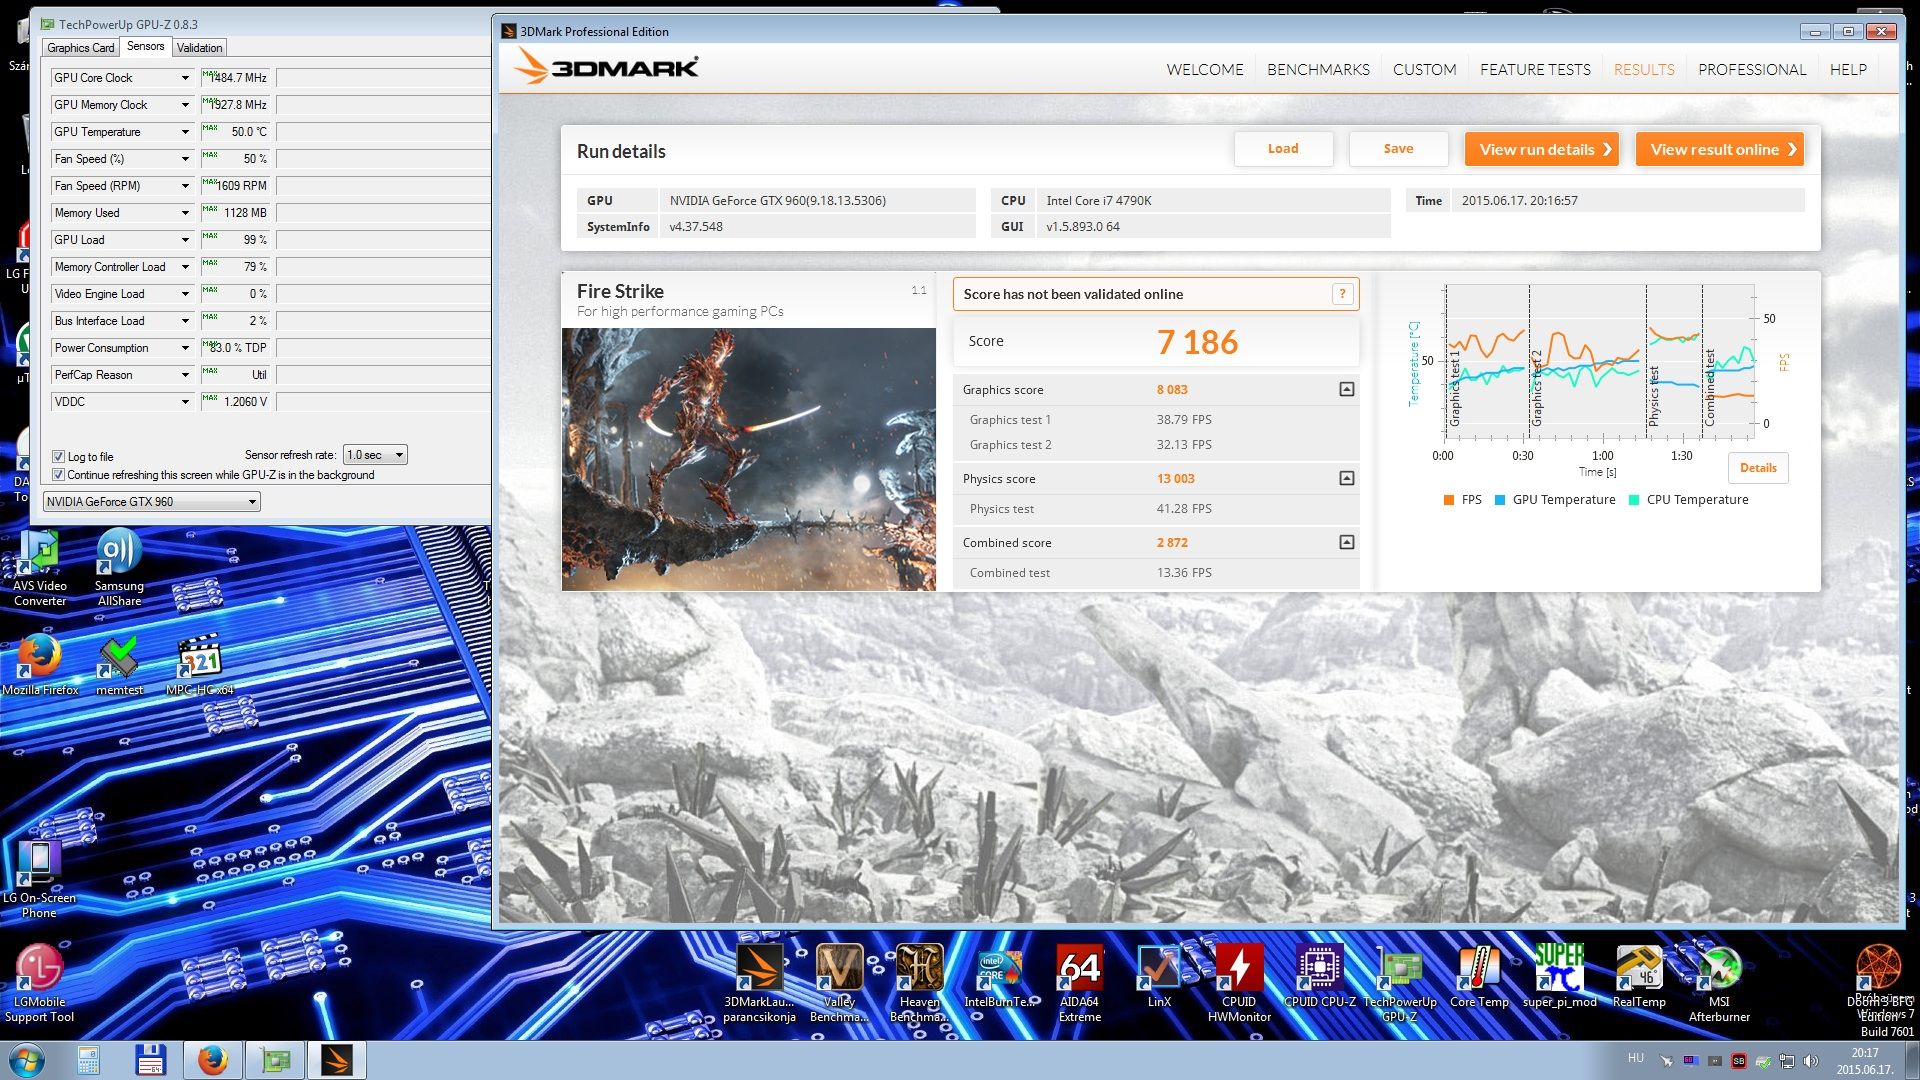
Task: Open IntelBurnTest desktop shortcut
Action: 999,976
